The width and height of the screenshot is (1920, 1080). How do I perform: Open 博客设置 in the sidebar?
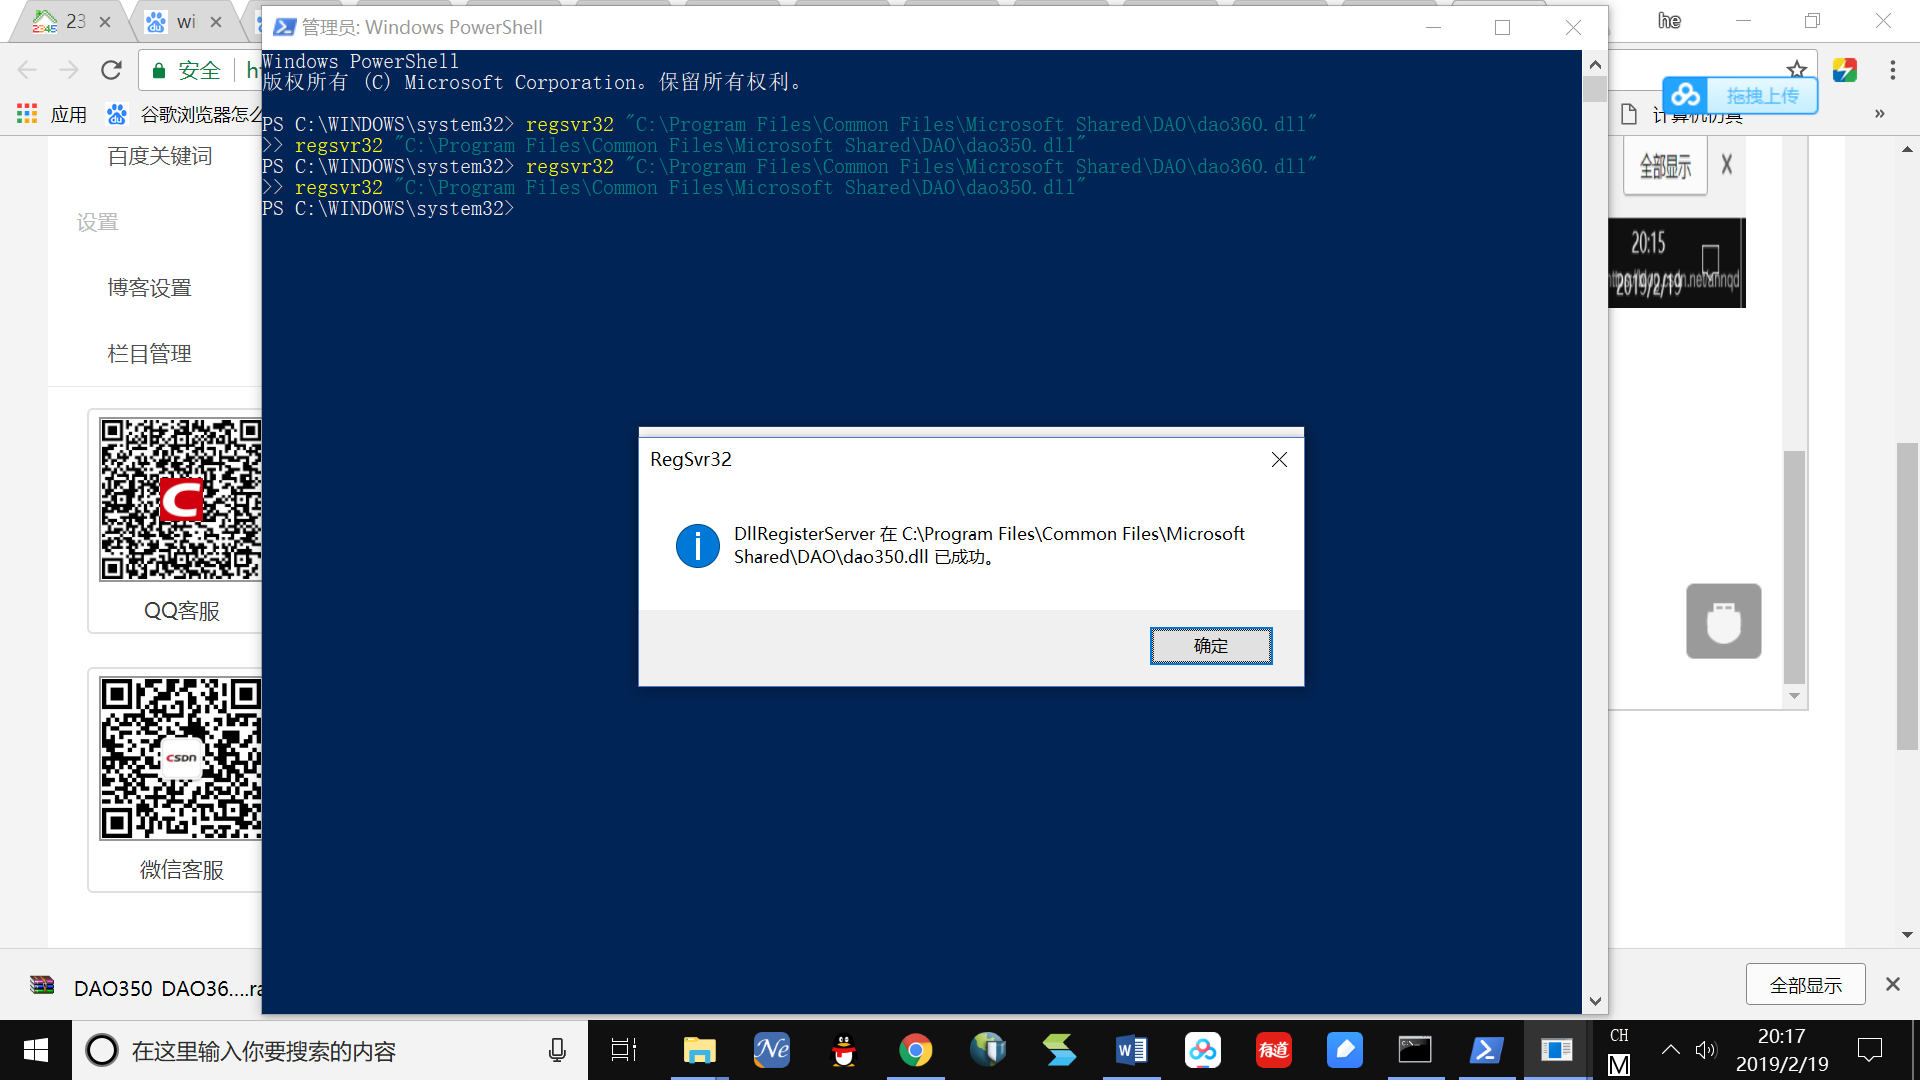tap(150, 287)
